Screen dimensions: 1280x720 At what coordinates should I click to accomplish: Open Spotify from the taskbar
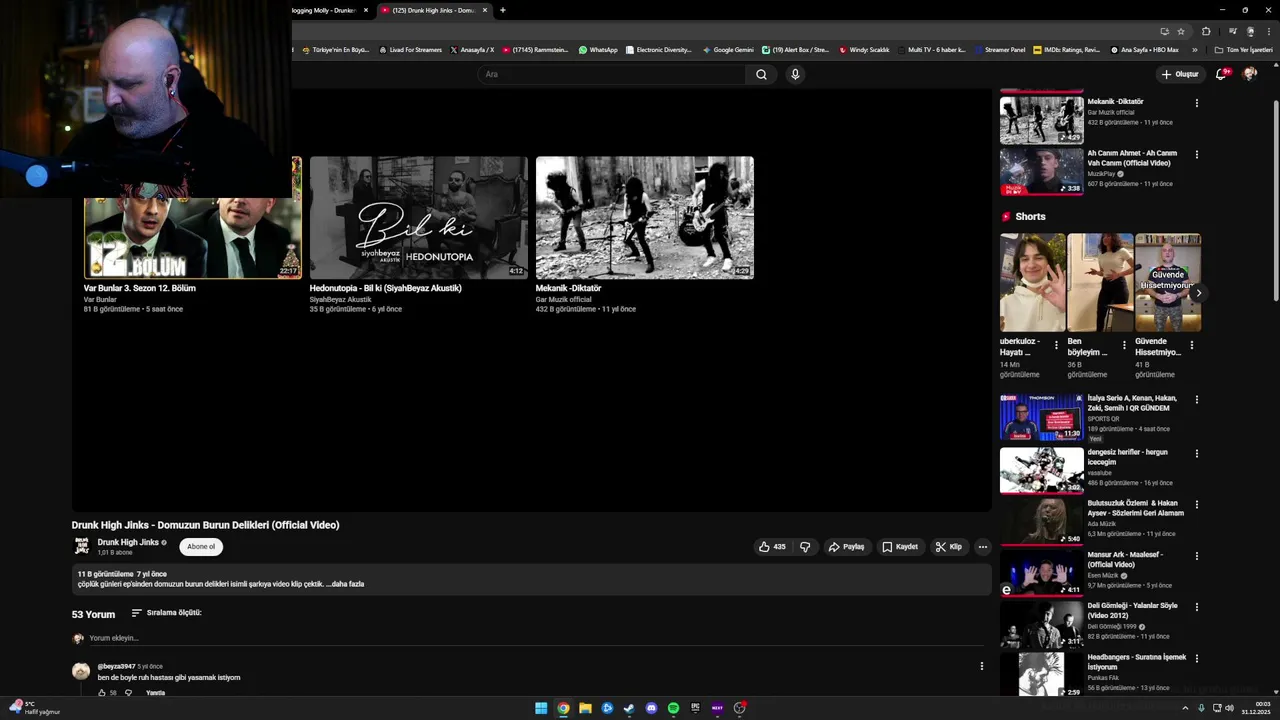pyautogui.click(x=673, y=708)
